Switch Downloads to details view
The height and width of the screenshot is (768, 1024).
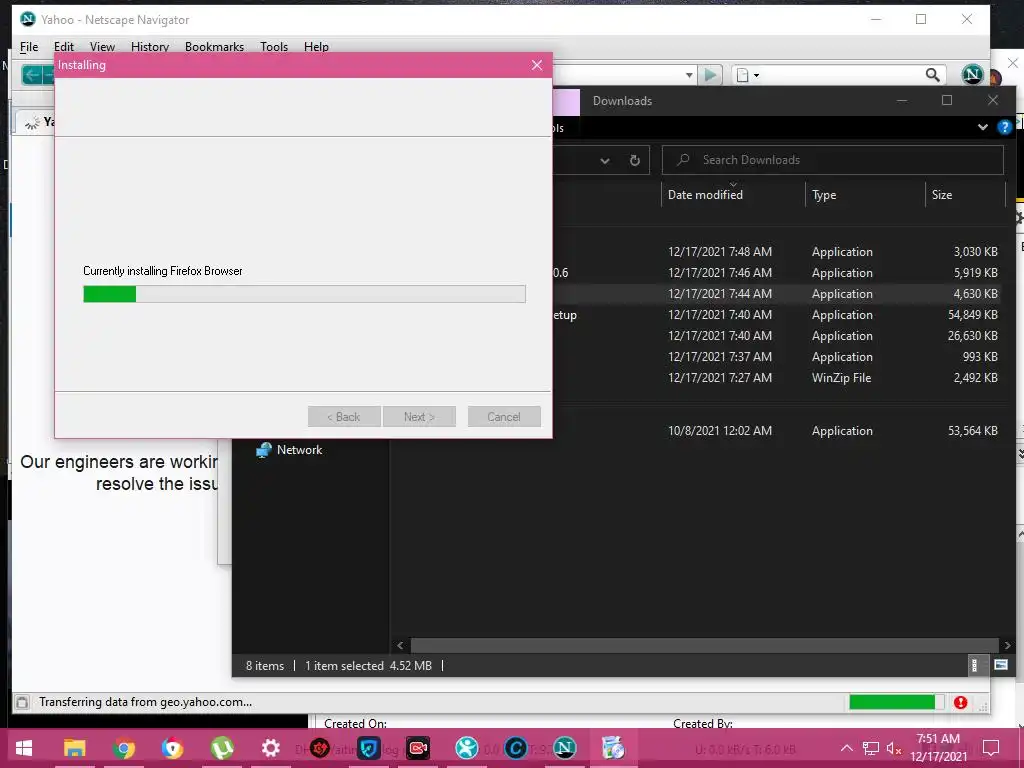[974, 665]
